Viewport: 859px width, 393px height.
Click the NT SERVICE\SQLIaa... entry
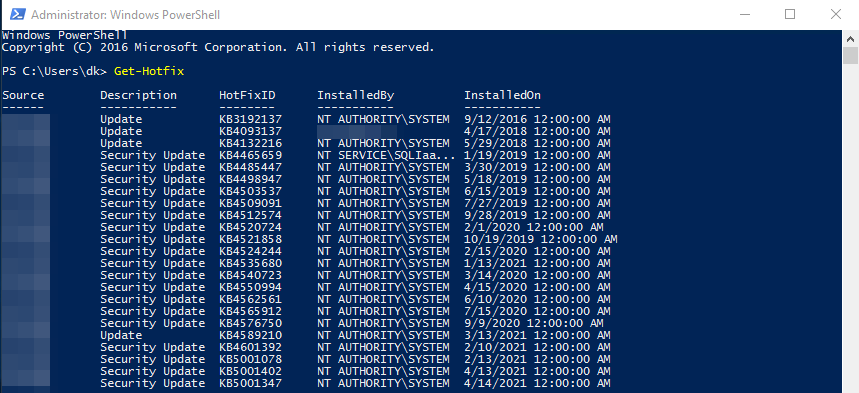pyautogui.click(x=386, y=156)
